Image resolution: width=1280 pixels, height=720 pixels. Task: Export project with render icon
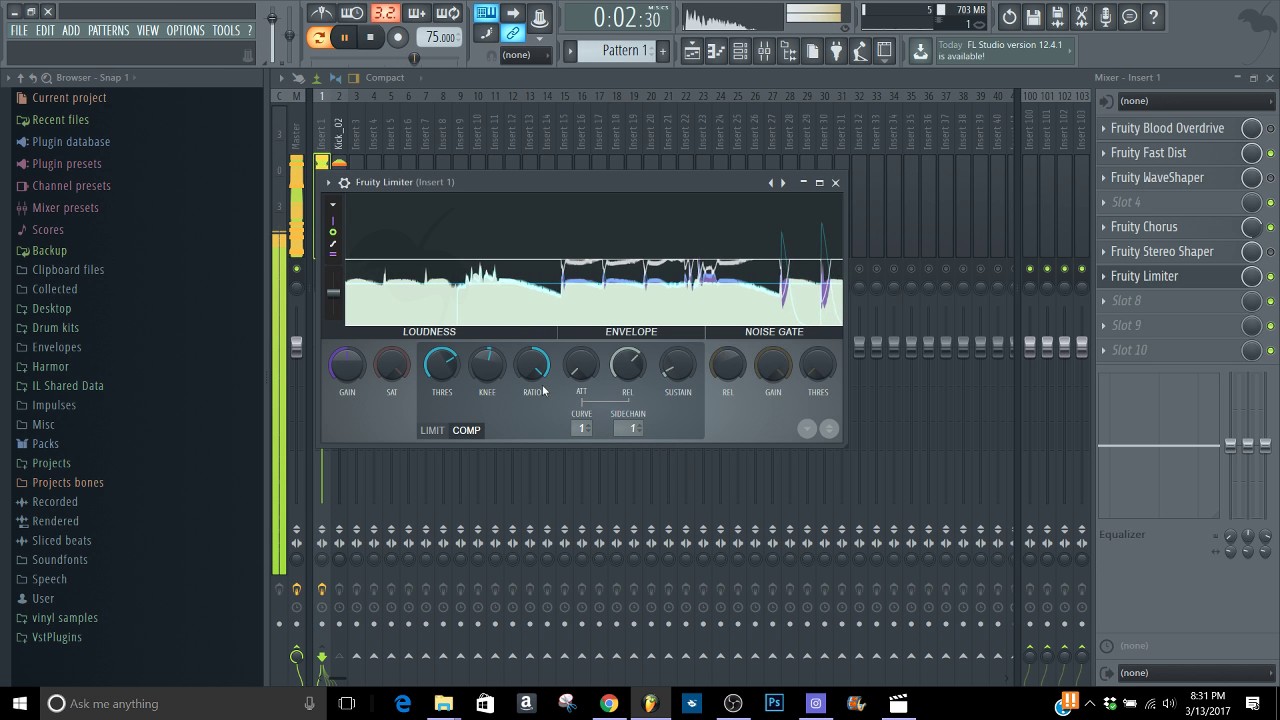coord(1058,17)
